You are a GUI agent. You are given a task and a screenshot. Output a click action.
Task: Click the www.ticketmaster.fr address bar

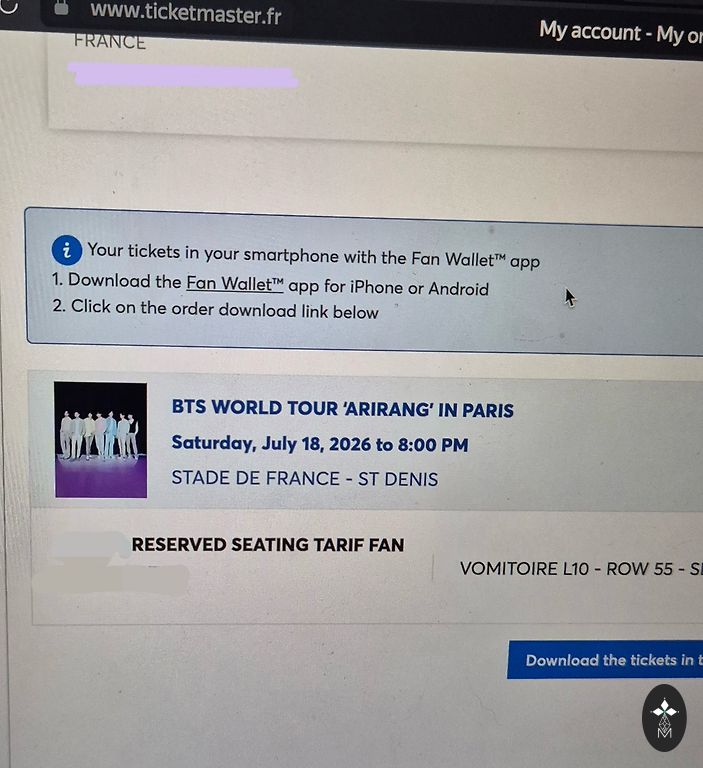186,13
